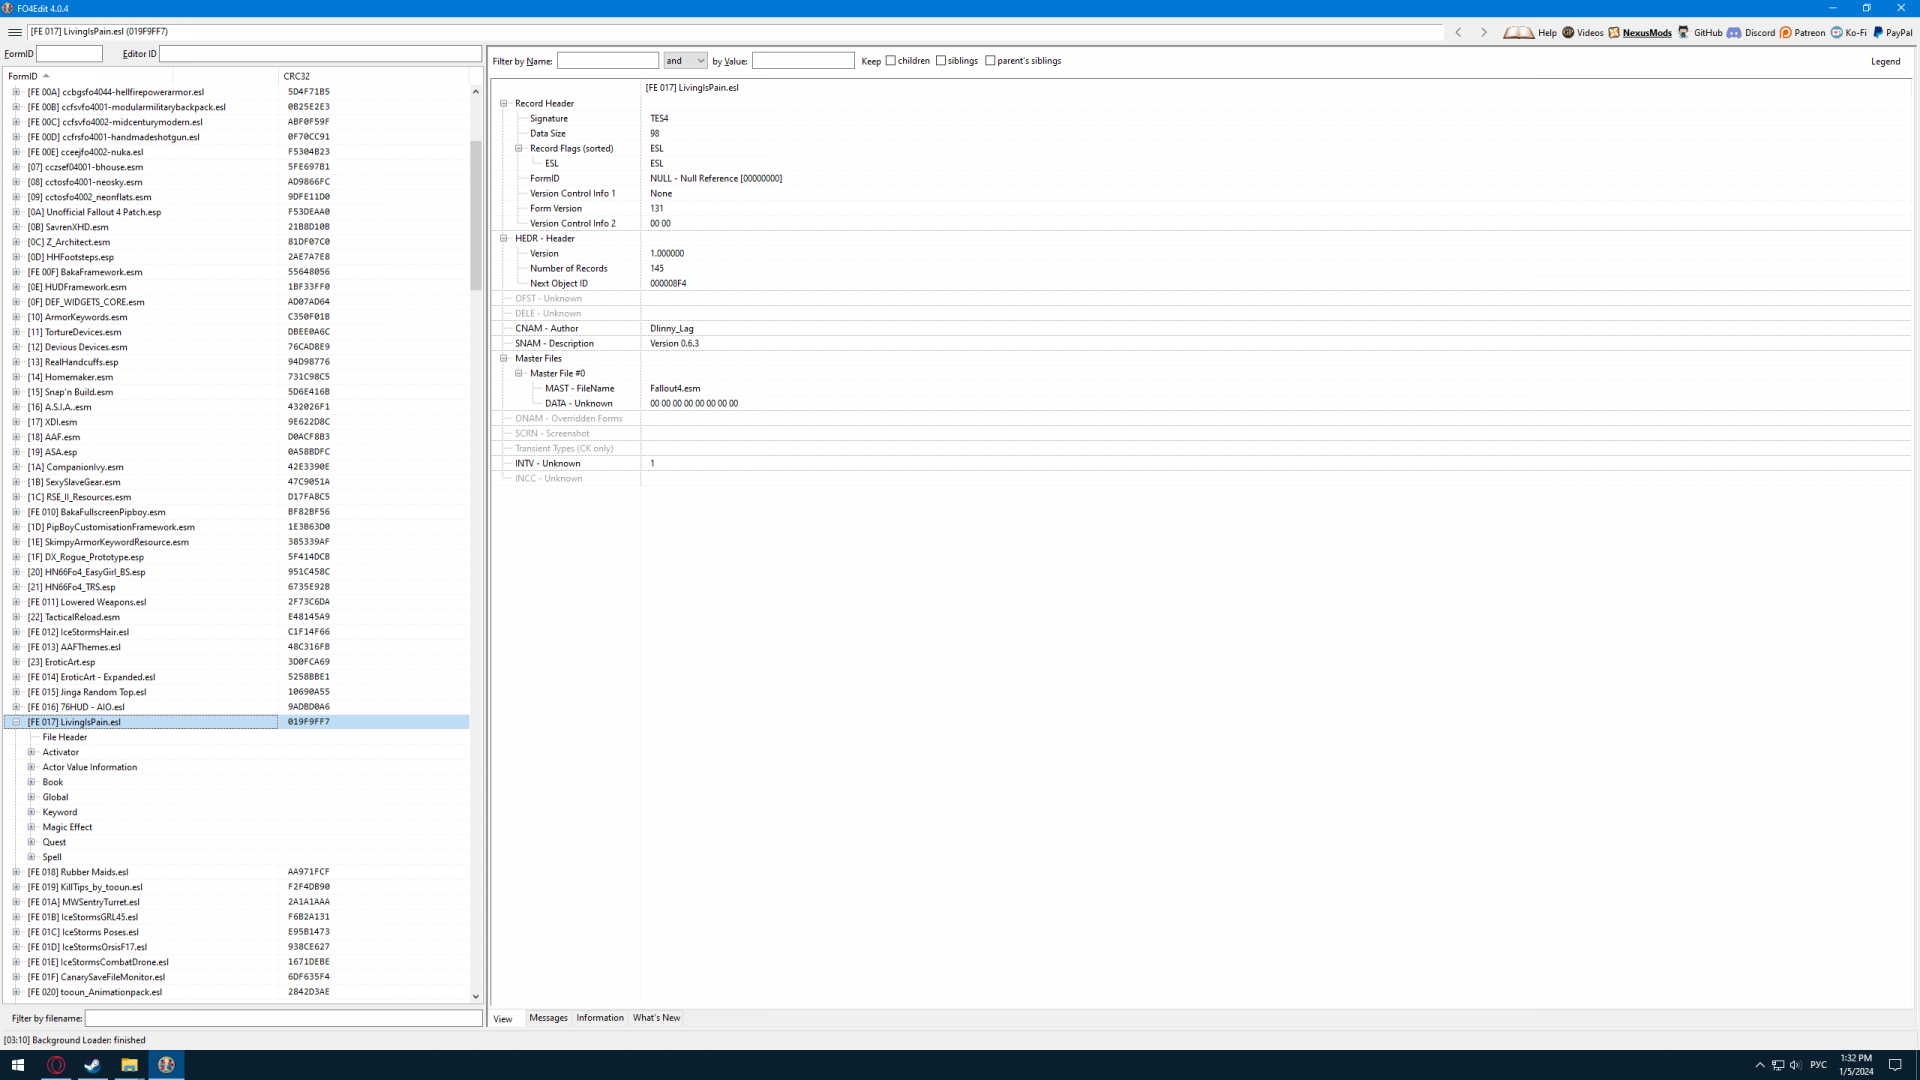The width and height of the screenshot is (1920, 1080).
Task: Enable the Keep children checkbox
Action: (x=891, y=61)
